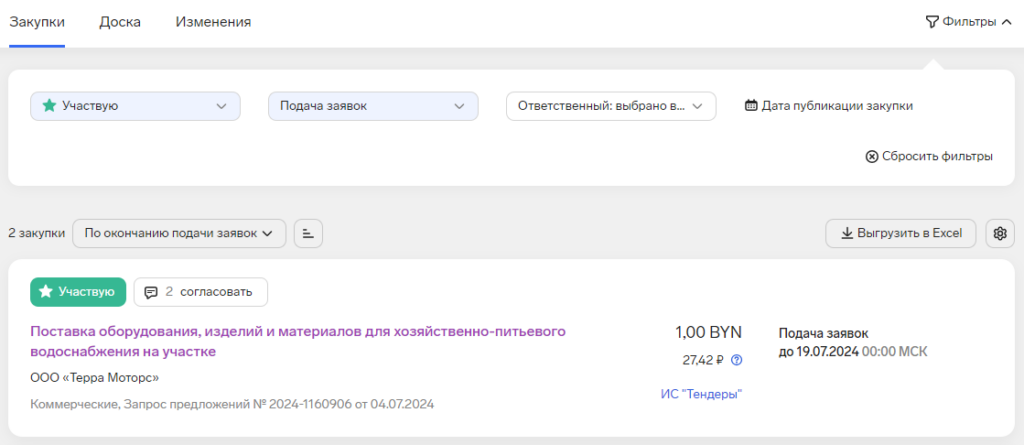Screen dimensions: 1024x445
Task: Open the Ответственный filter dropdown
Action: pos(610,106)
